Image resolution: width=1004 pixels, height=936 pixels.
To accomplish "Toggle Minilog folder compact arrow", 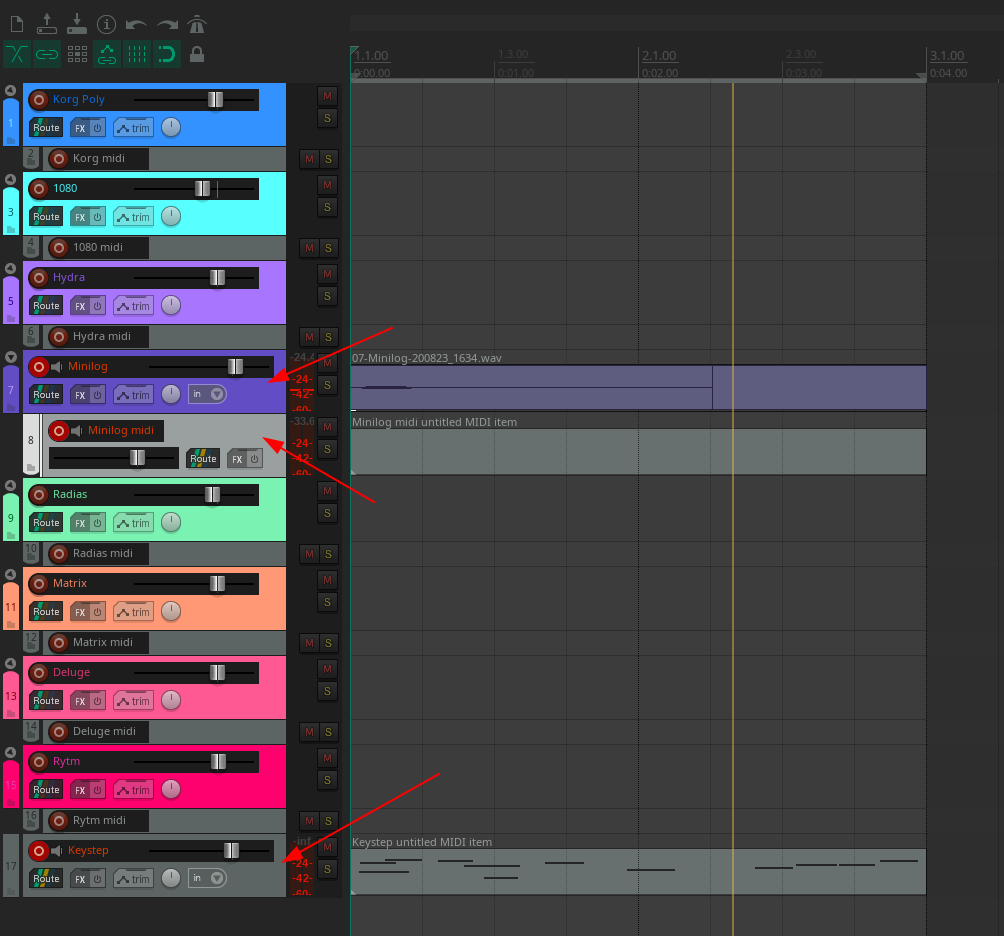I will click(10, 357).
